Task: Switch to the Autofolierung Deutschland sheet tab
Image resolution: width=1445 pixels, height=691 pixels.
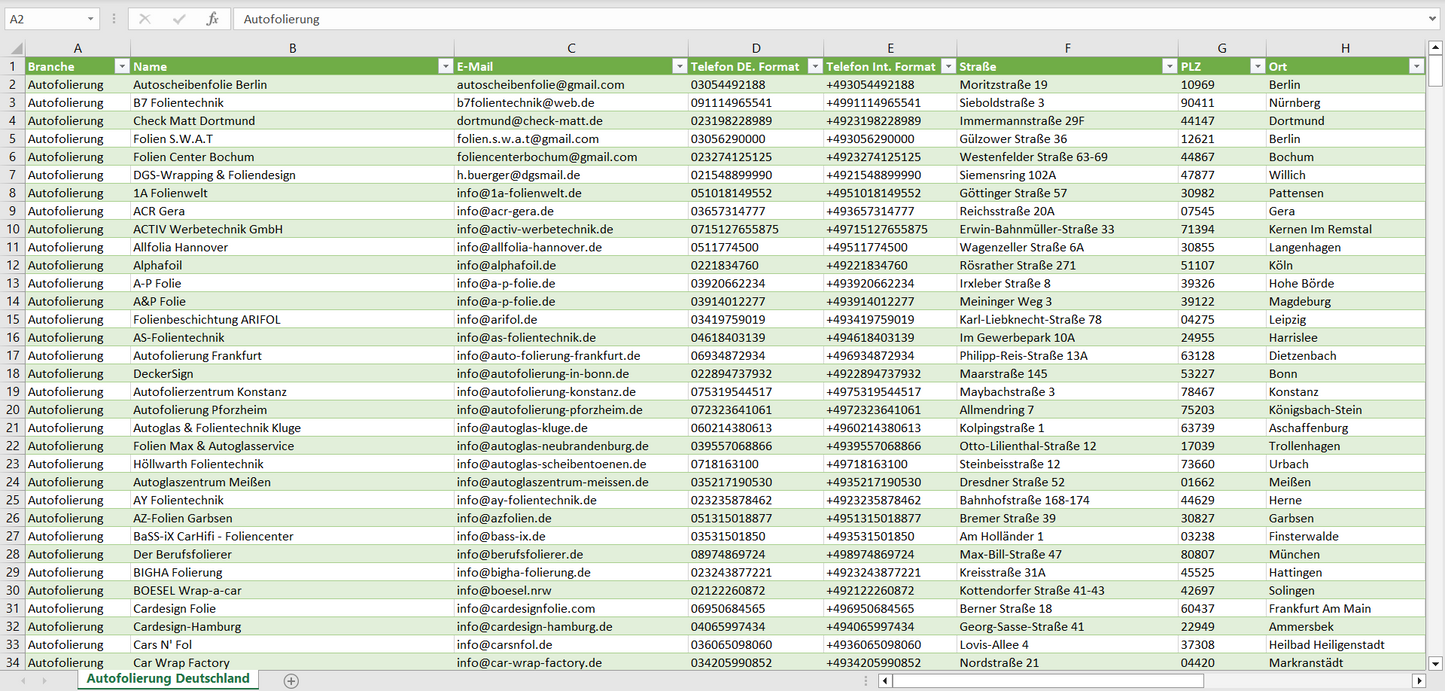Action: [x=168, y=679]
